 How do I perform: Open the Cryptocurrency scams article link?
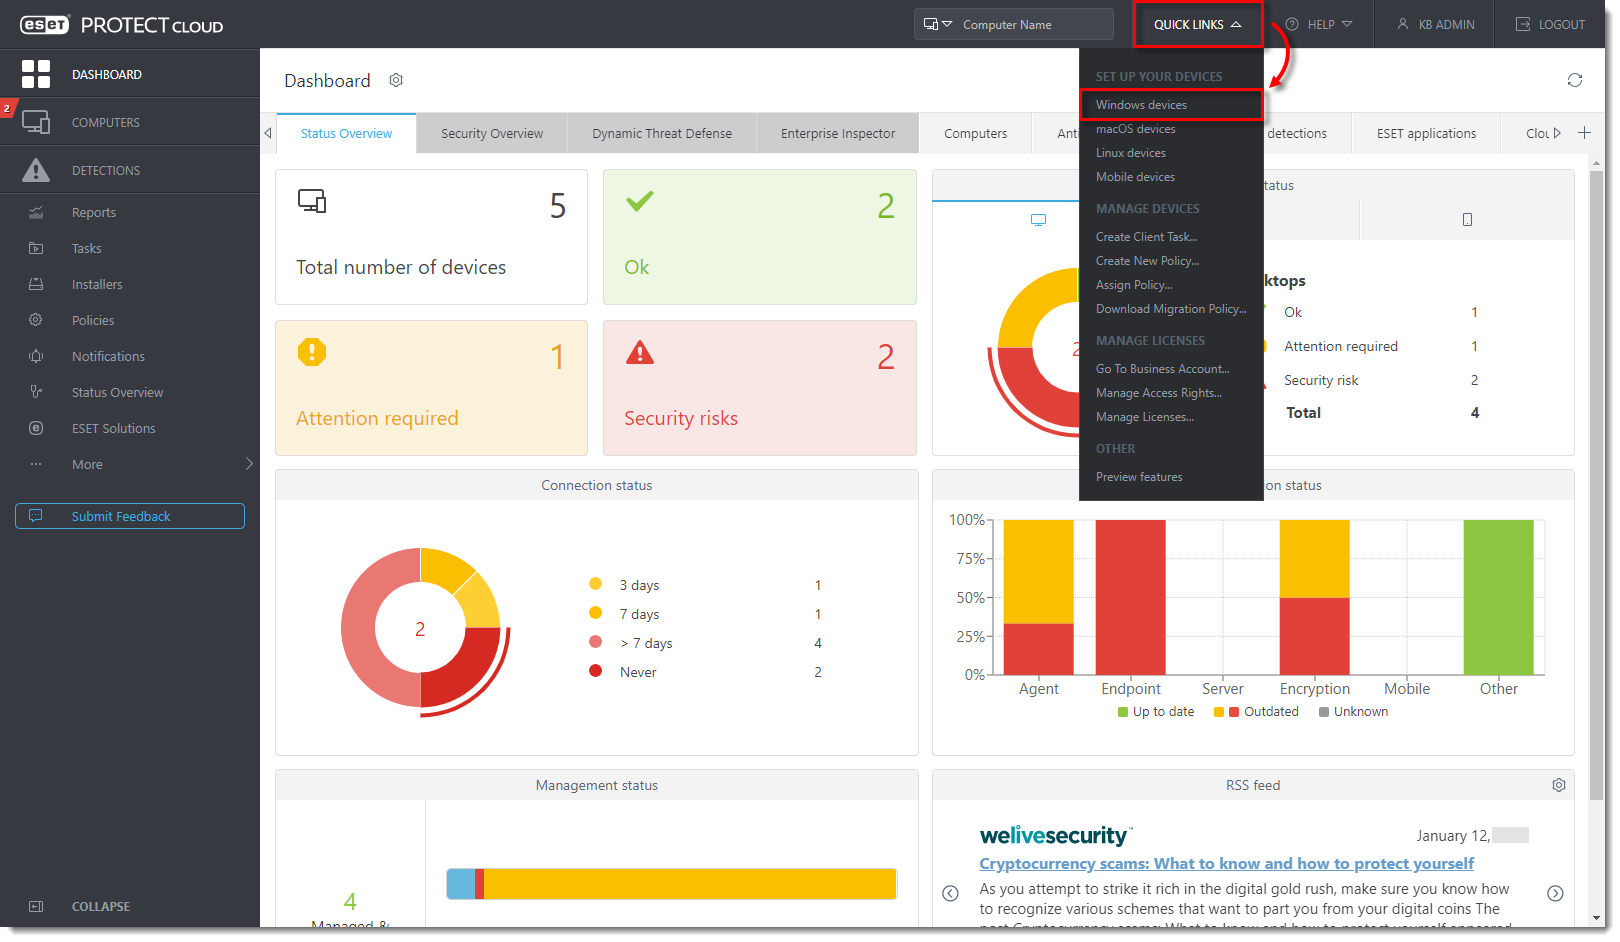(x=1226, y=863)
